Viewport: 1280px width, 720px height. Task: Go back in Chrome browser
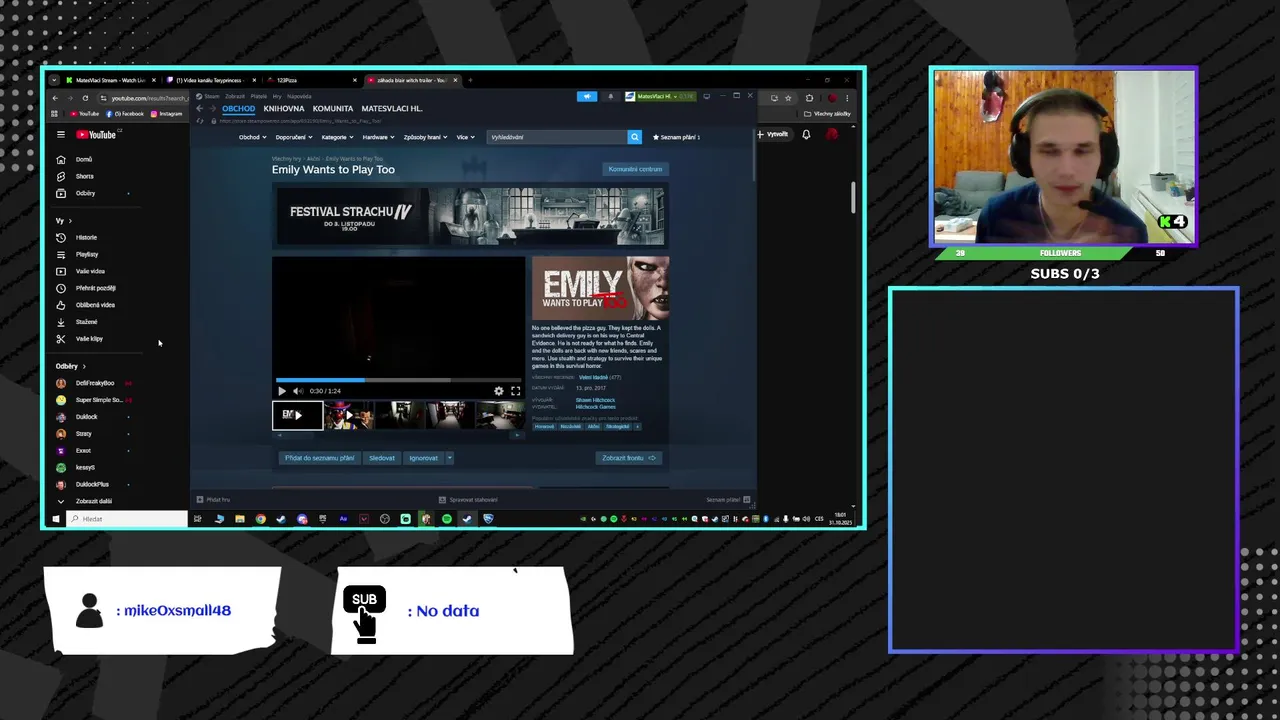pos(55,98)
